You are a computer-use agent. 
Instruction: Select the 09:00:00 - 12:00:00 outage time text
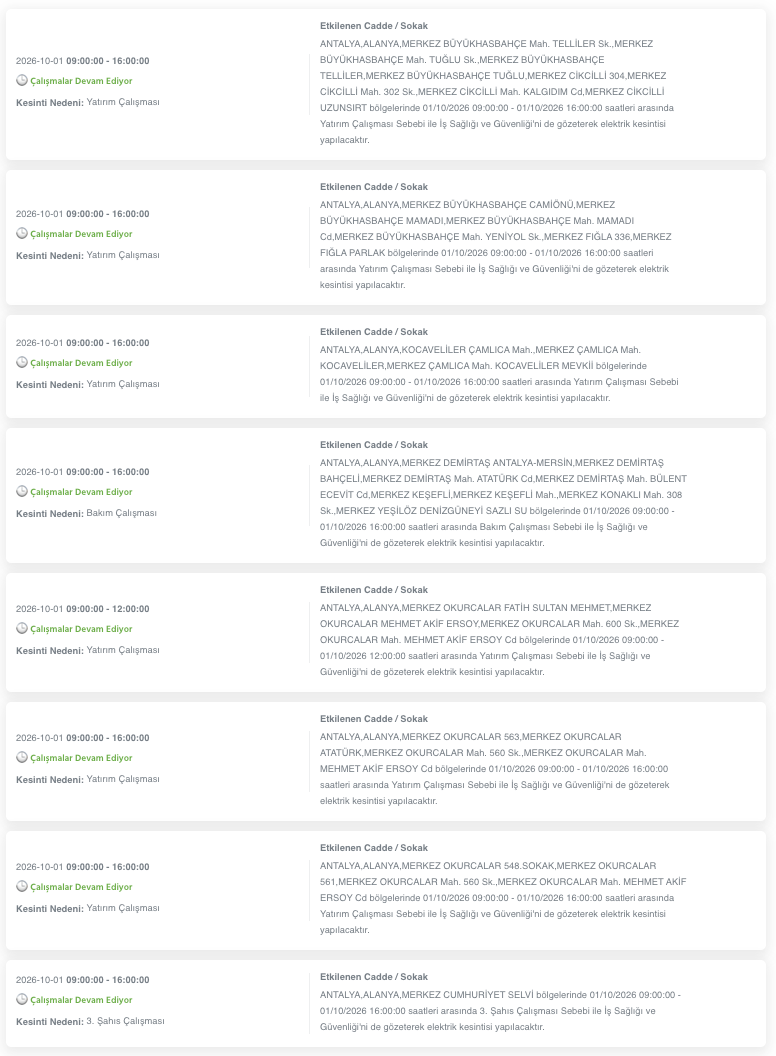click(108, 609)
